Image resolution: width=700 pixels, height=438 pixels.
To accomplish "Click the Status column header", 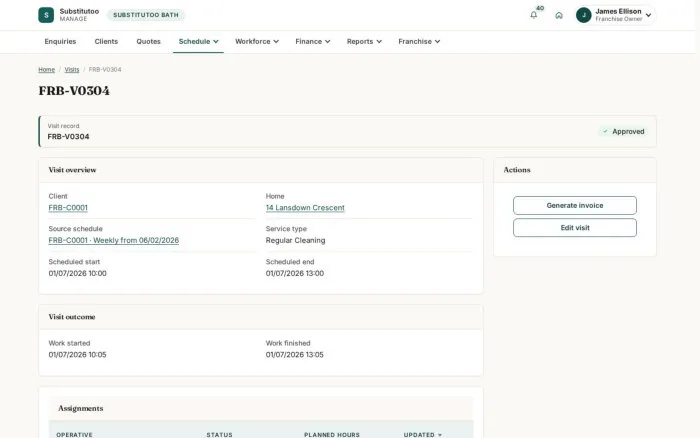I will (219, 434).
